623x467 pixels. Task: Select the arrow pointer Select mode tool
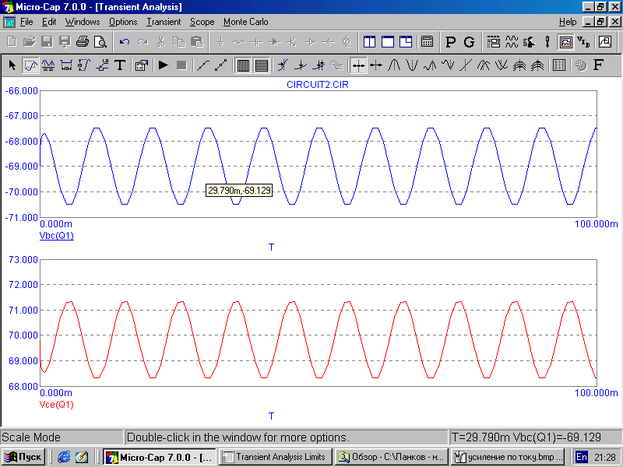point(12,65)
